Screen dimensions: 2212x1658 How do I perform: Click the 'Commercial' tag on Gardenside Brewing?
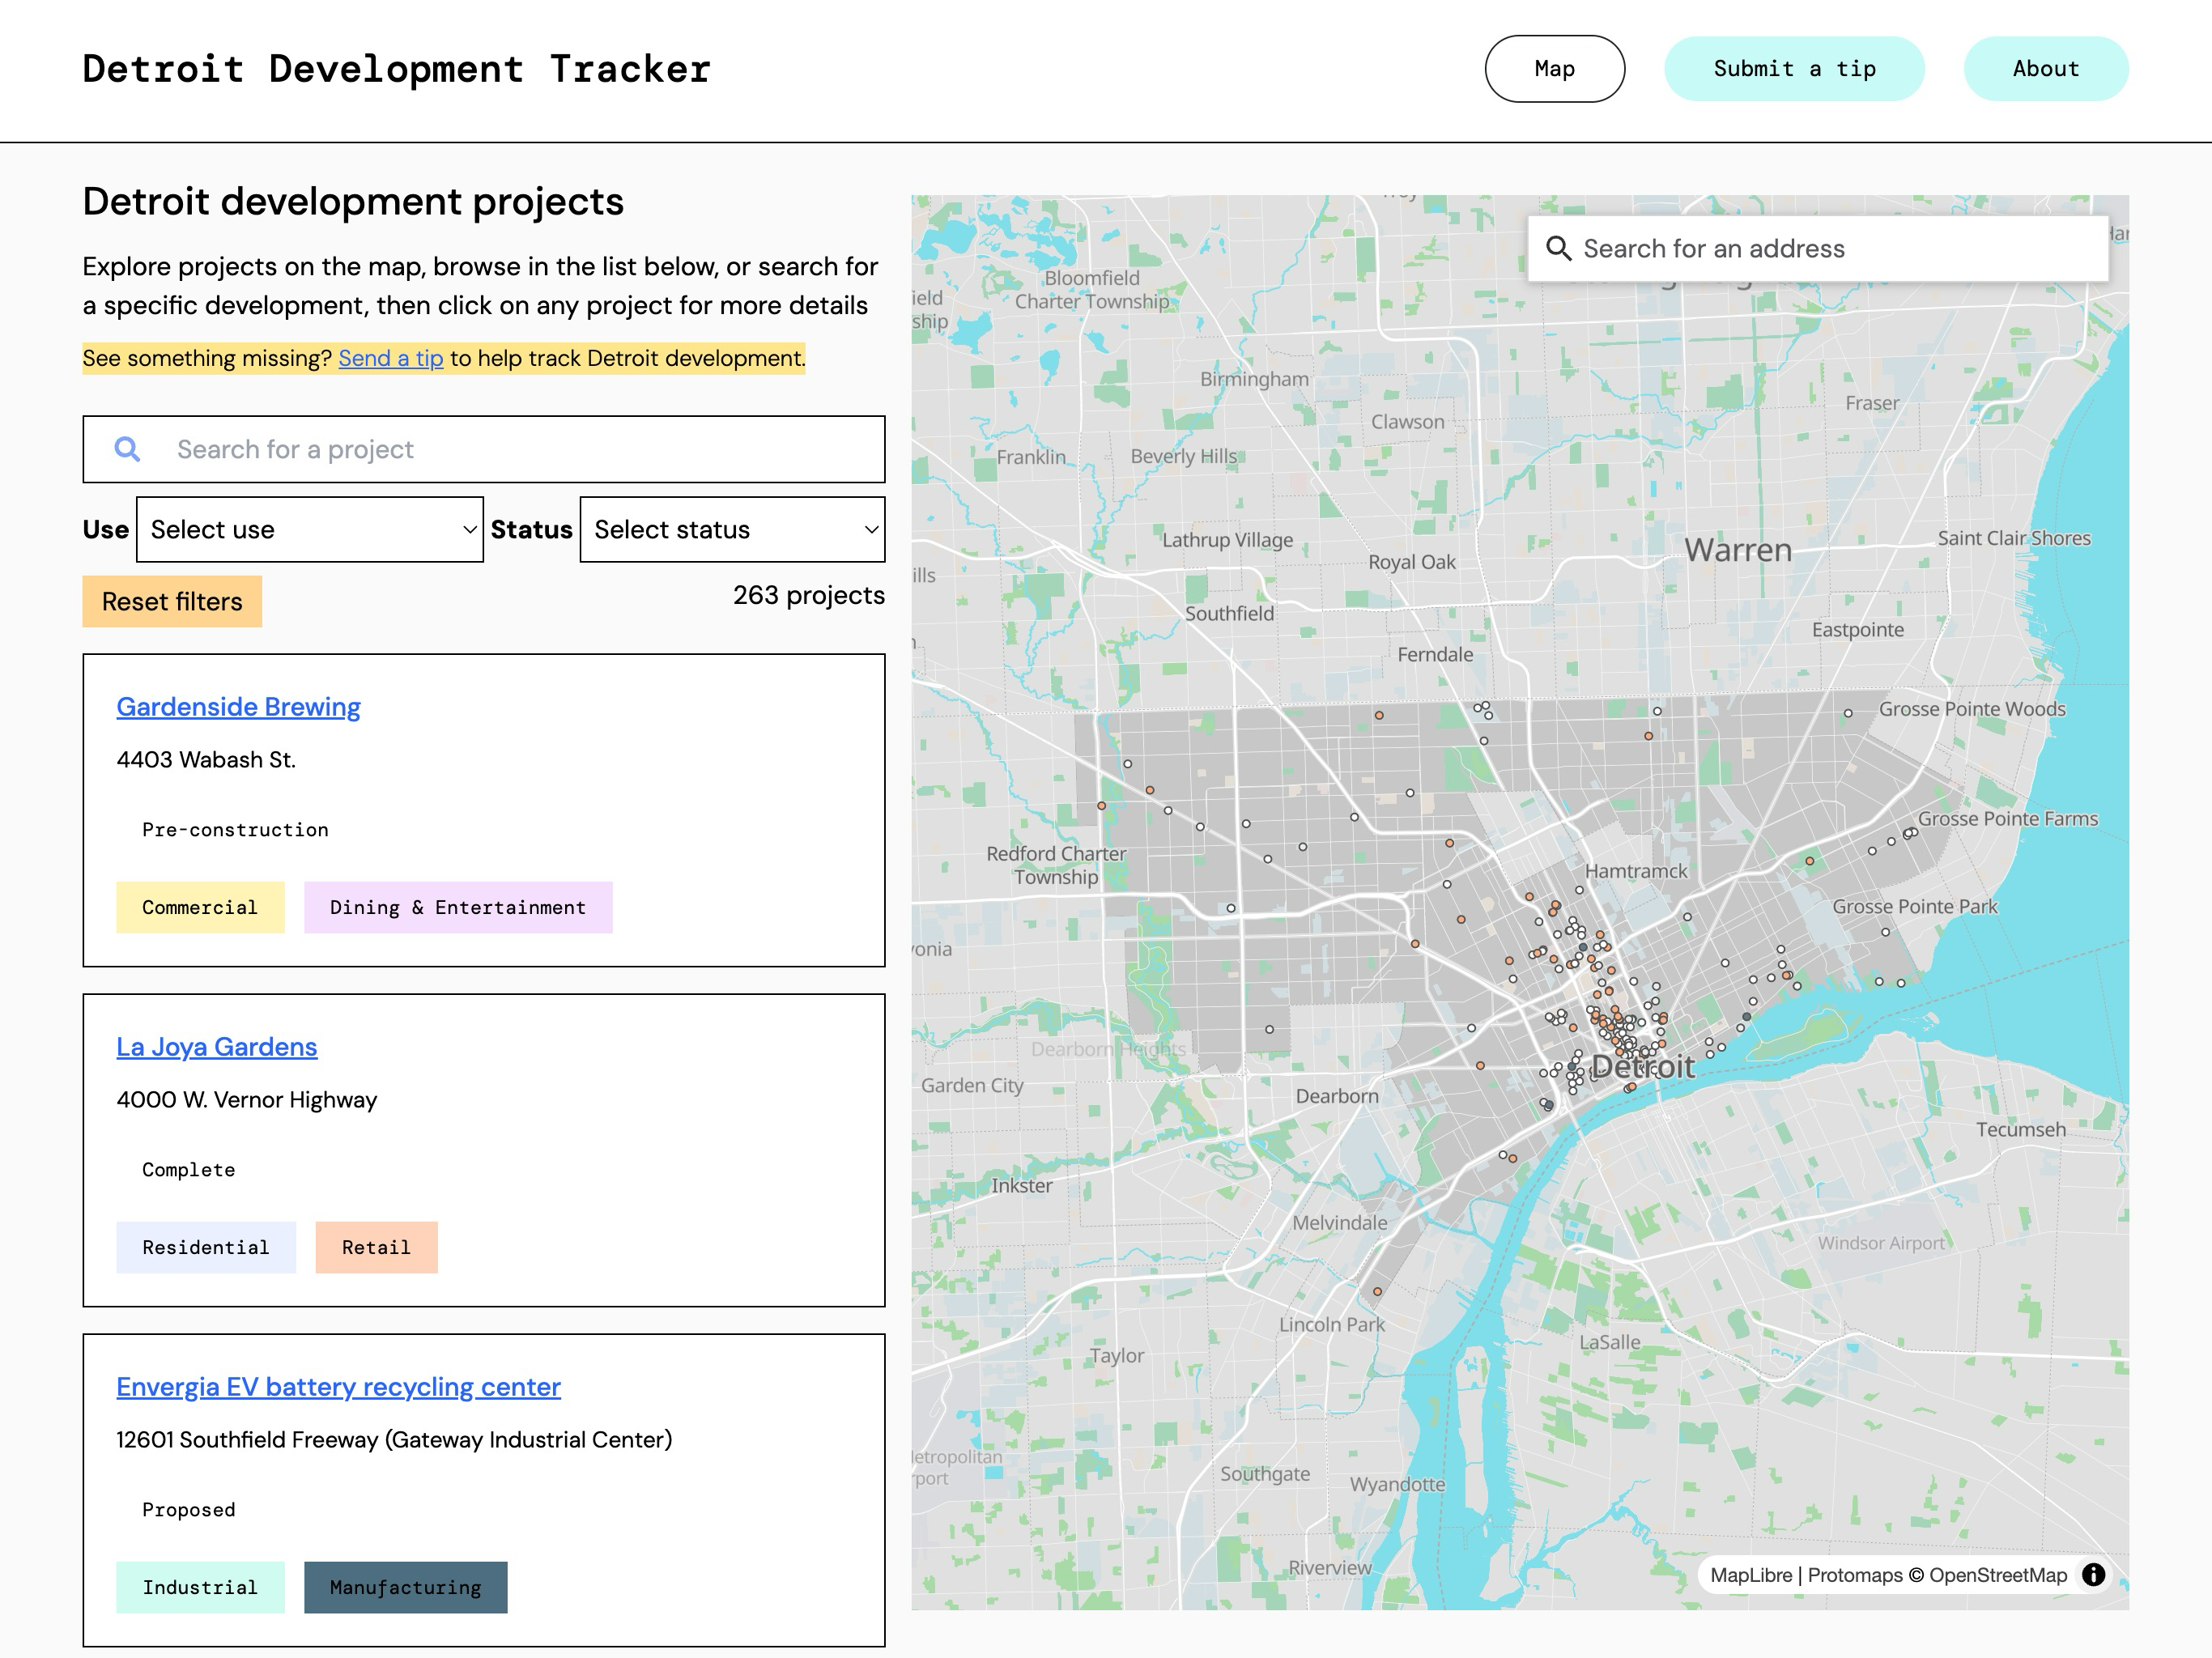[200, 907]
